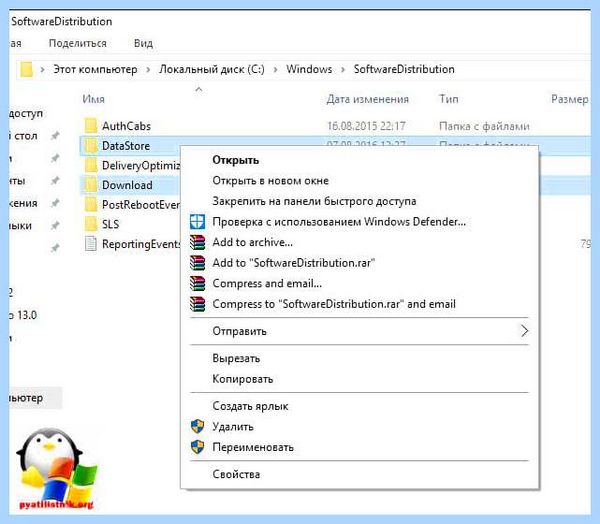Choose Открыть в новом окне

[271, 181]
